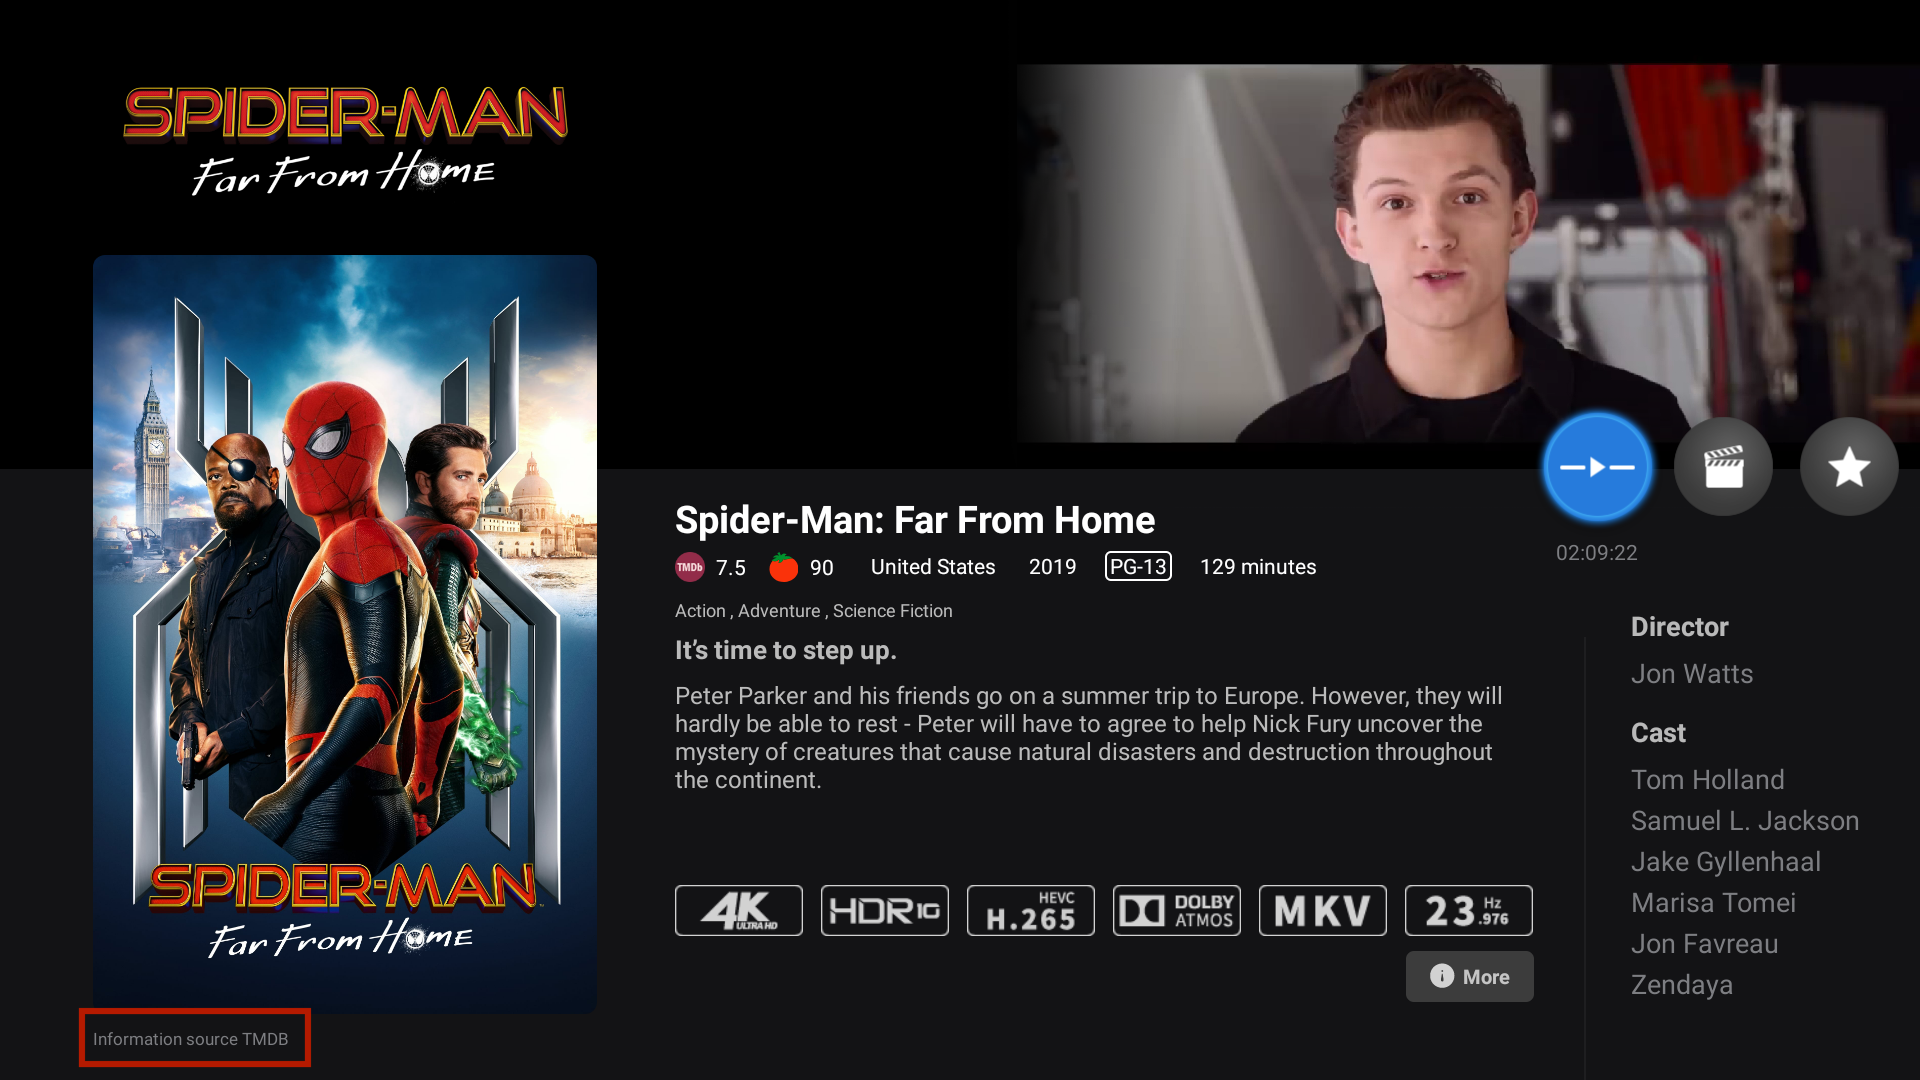Click the Dolby Atmos badge
Viewport: 1920px width, 1080px height.
1177,910
